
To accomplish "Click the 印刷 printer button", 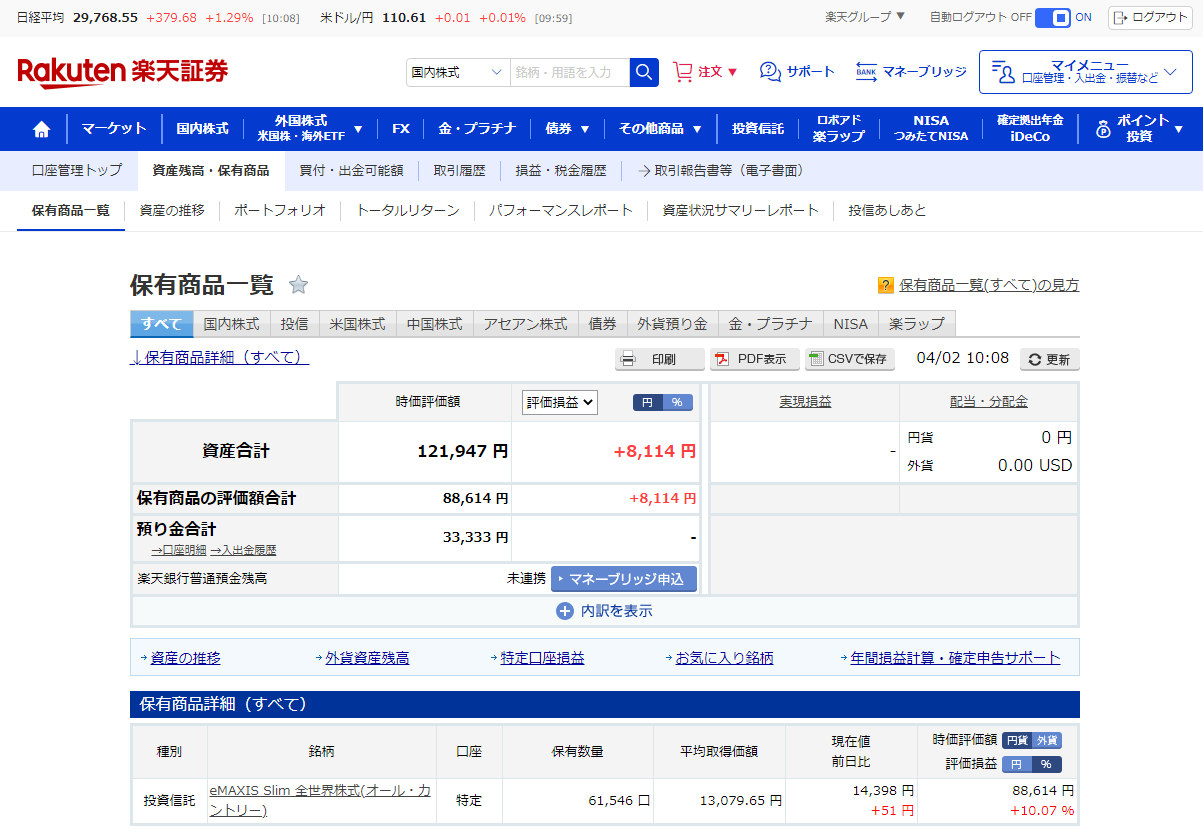I will click(658, 359).
